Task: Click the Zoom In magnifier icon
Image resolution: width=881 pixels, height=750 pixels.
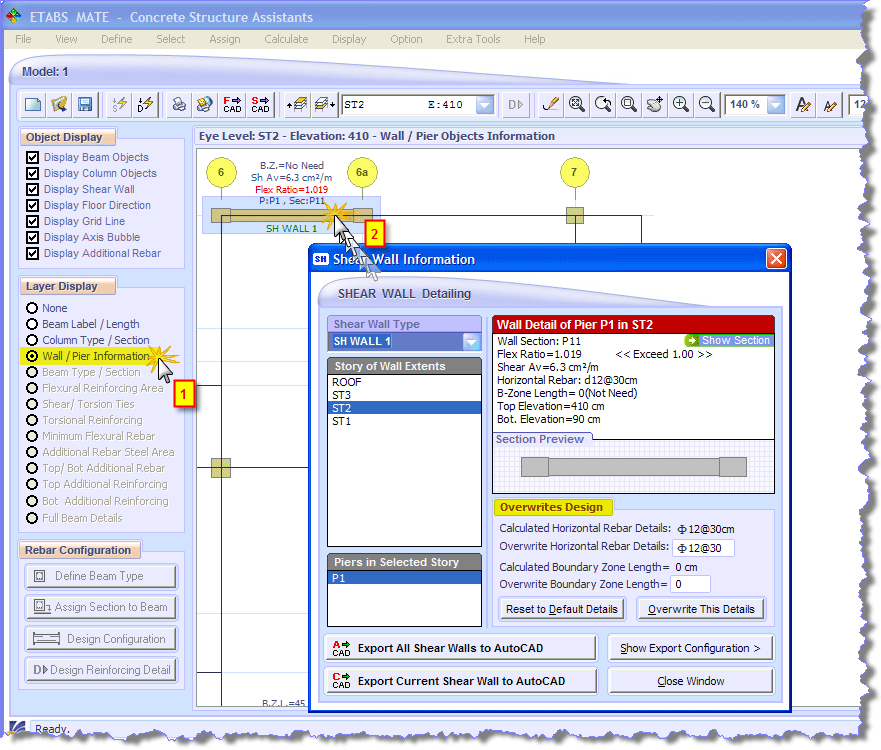Action: (x=681, y=104)
